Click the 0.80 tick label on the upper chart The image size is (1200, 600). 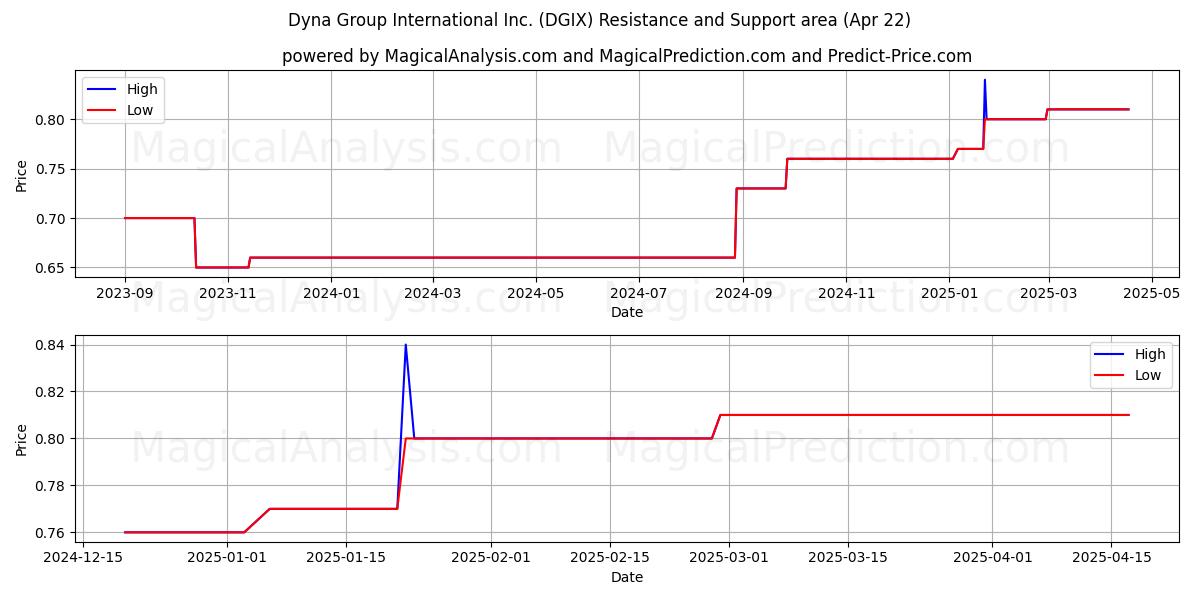pos(51,120)
